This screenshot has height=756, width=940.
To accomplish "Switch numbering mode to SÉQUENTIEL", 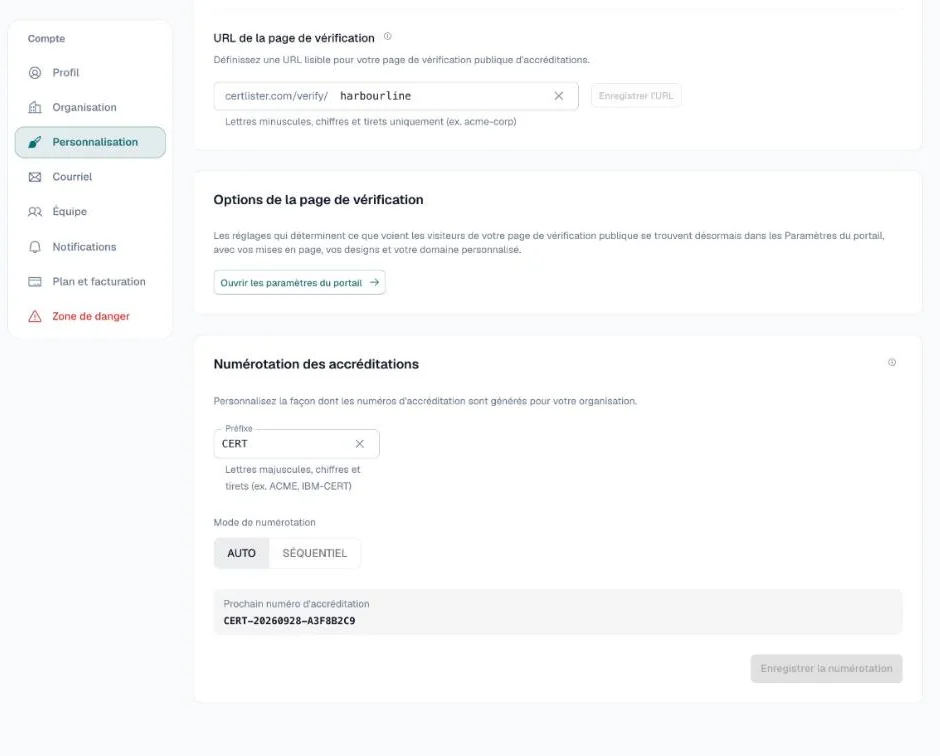I will (x=315, y=553).
